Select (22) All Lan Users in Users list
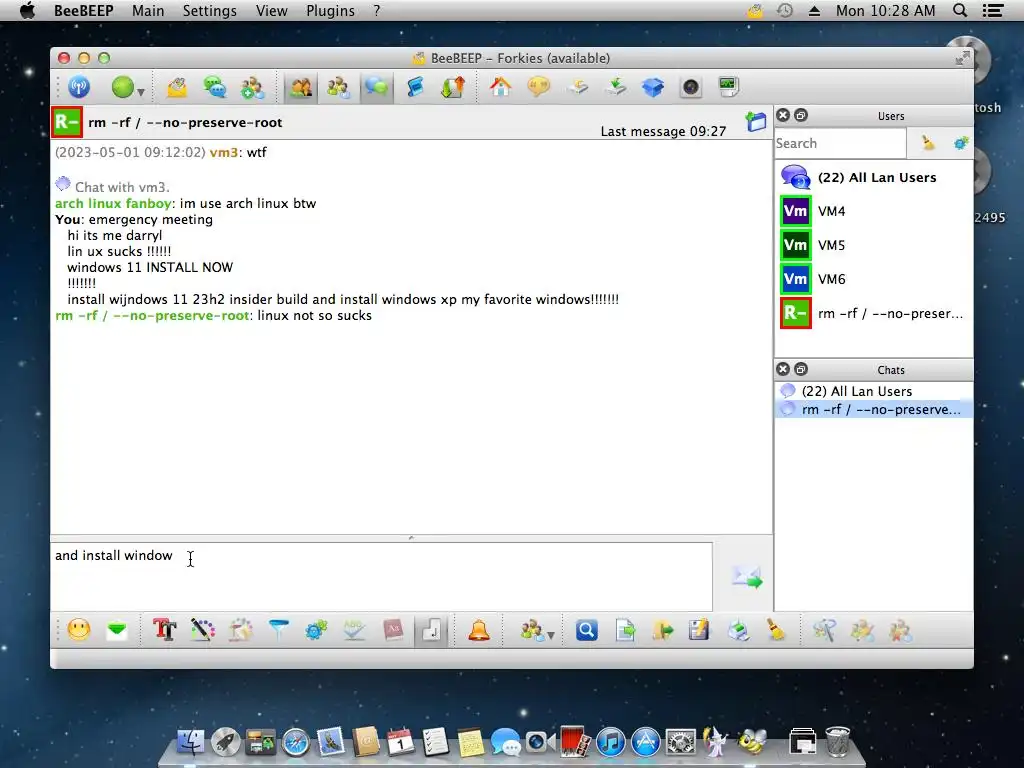The width and height of the screenshot is (1024, 768). pyautogui.click(x=874, y=177)
